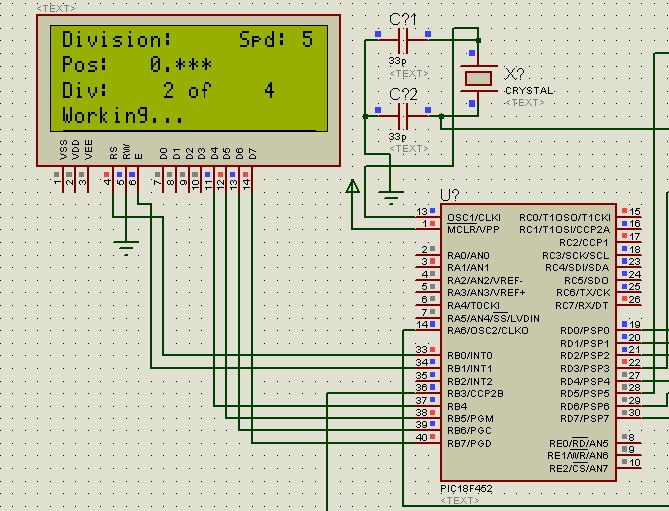Click the U? reference label
Viewport: 669px width, 511px height.
(x=452, y=194)
